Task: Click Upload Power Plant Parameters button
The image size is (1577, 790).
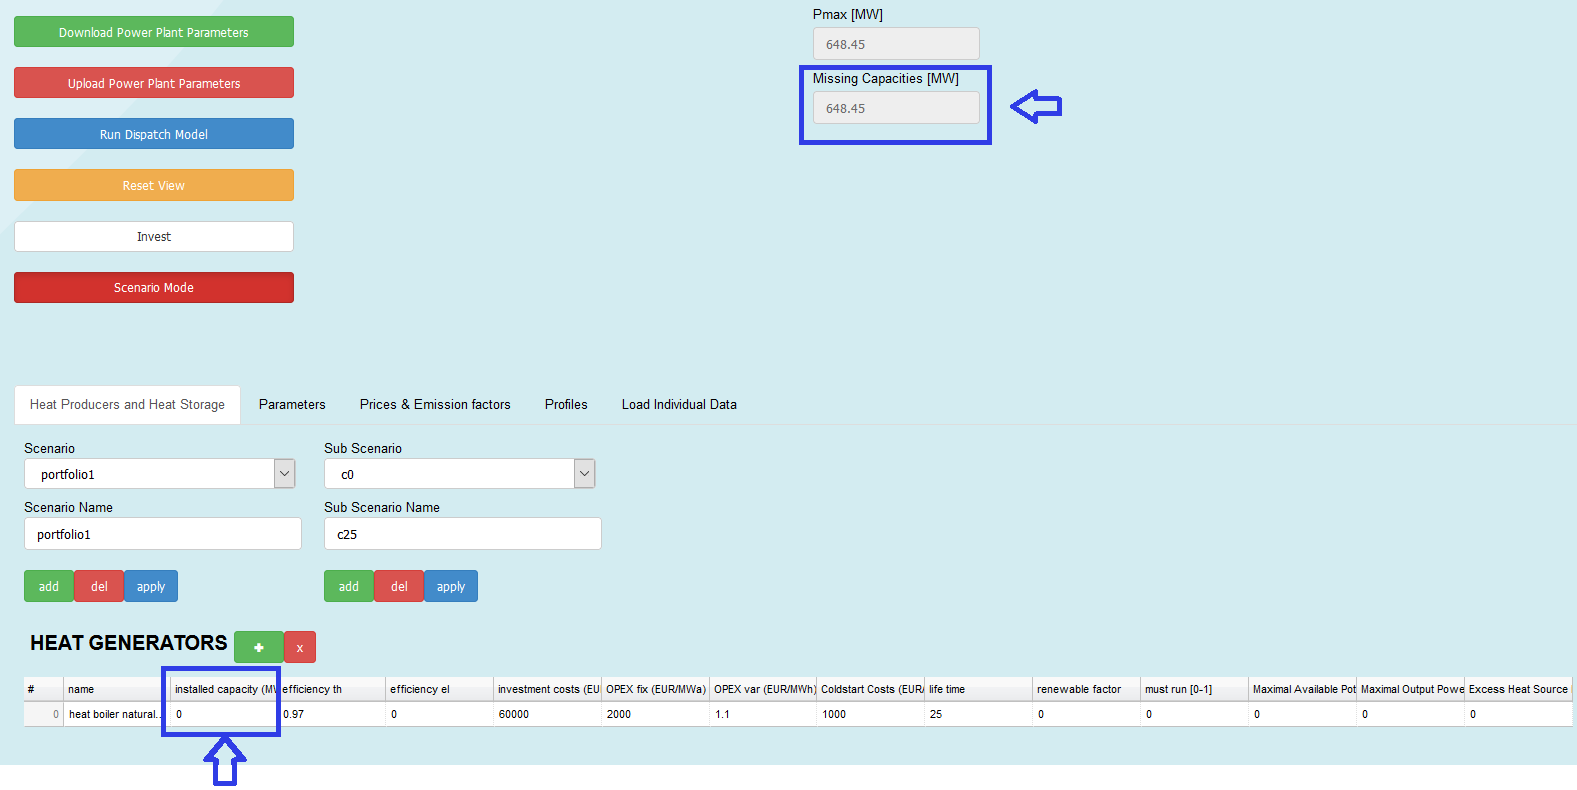Action: [x=154, y=83]
